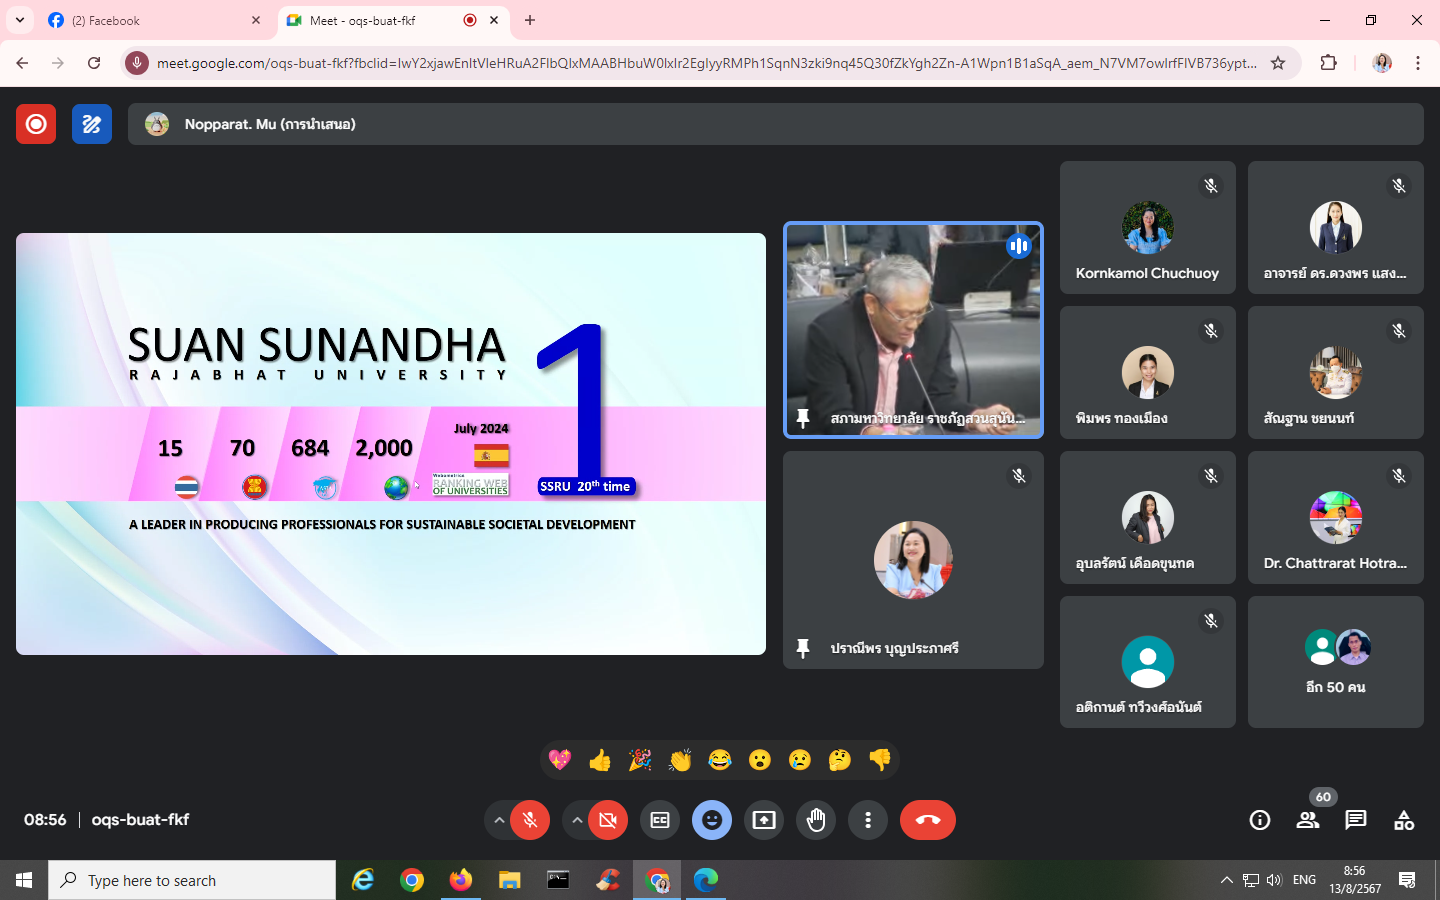
Task: Switch to the Facebook browser tab
Action: (150, 20)
